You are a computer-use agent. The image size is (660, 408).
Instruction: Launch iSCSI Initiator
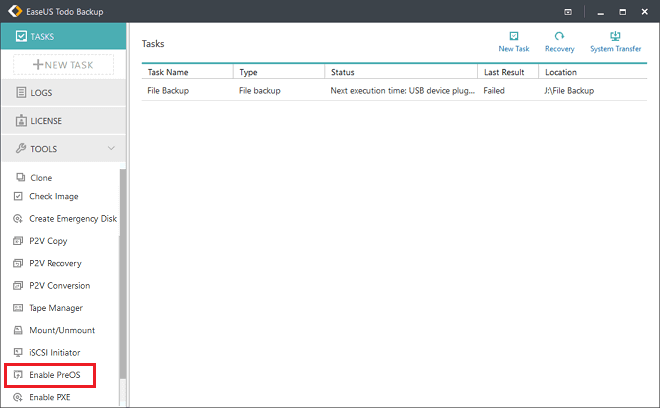(x=54, y=353)
